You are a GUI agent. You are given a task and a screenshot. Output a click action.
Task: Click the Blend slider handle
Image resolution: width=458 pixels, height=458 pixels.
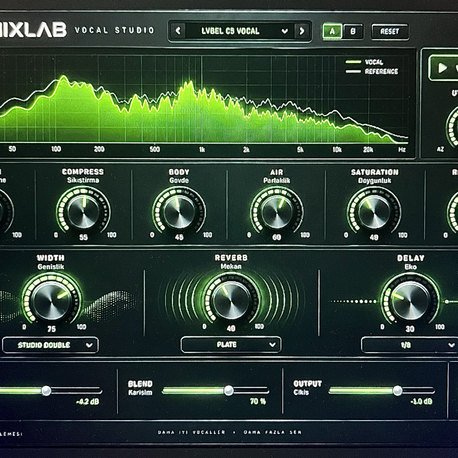[229, 390]
